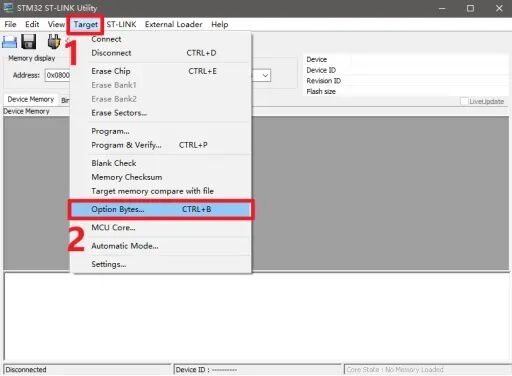Click the Flash size label
512x376 pixels.
coord(321,91)
